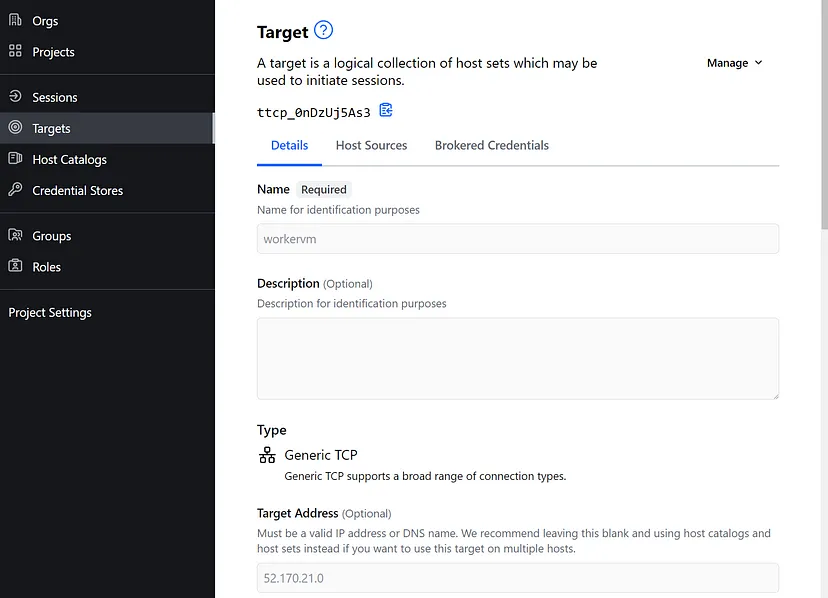Click into the Description text area
828x598 pixels.
coord(517,358)
